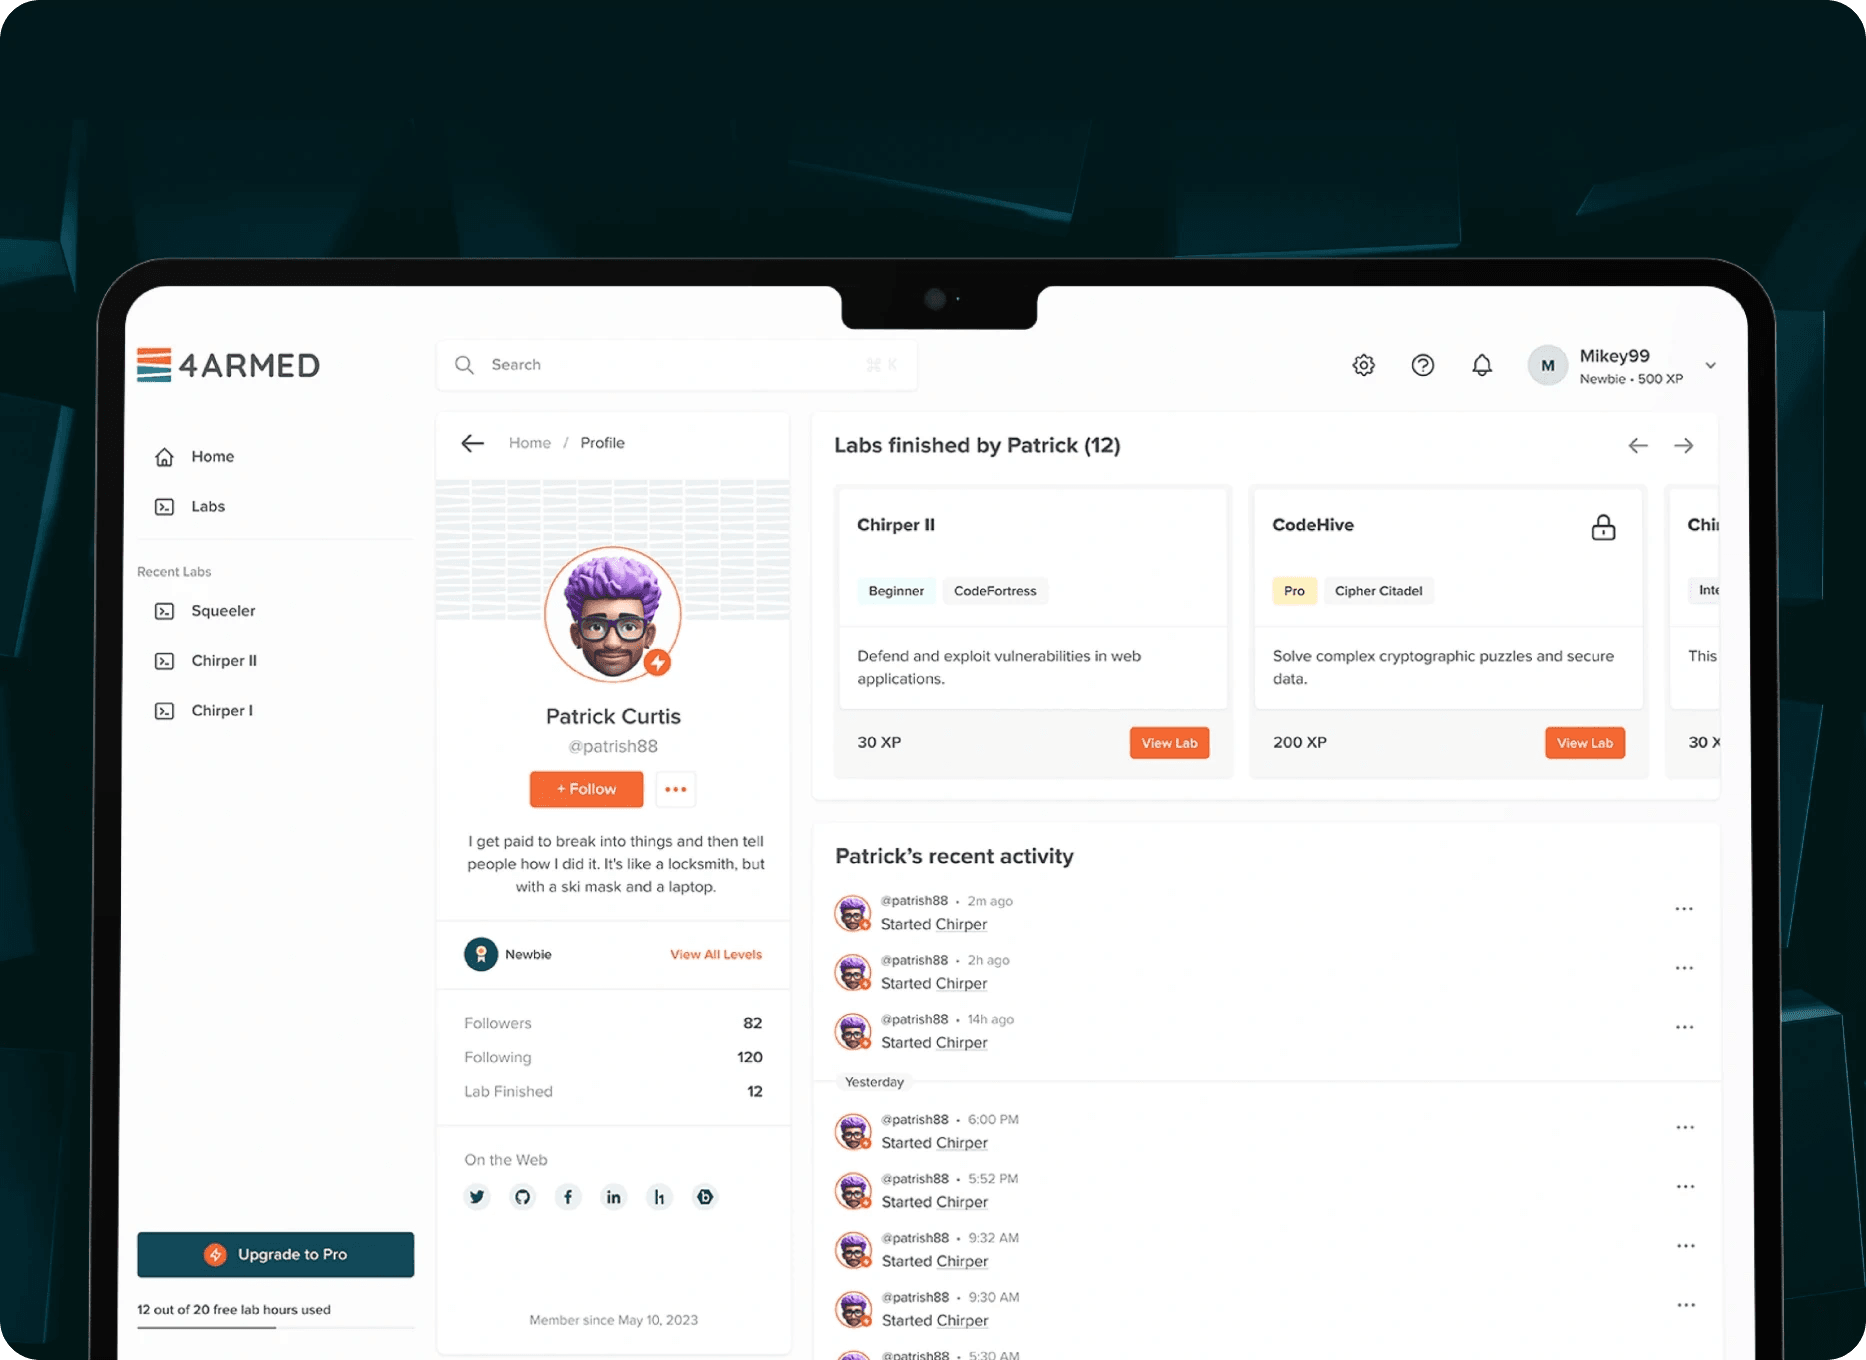This screenshot has width=1866, height=1360.
Task: Follow Patrick Curtis
Action: pyautogui.click(x=586, y=789)
